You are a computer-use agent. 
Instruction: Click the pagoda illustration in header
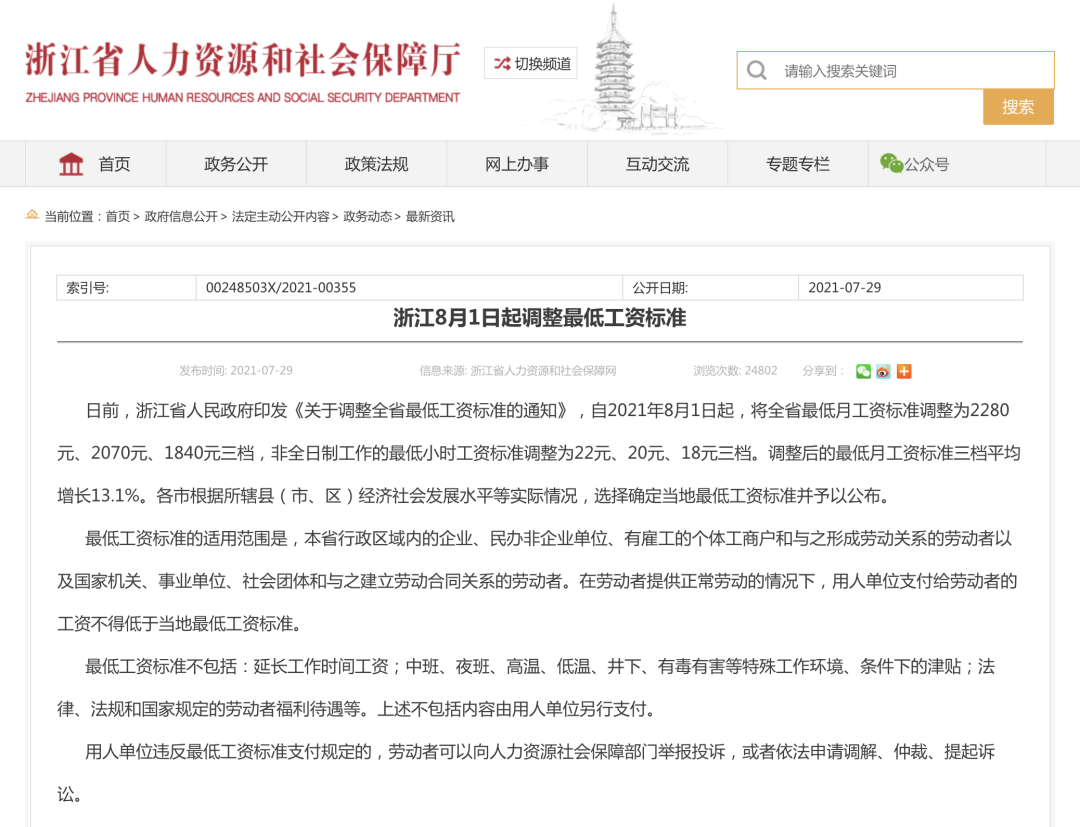coord(613,67)
